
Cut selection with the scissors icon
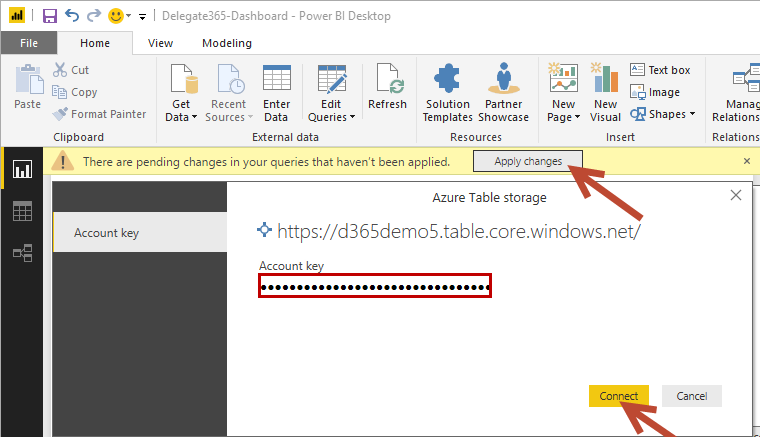pyautogui.click(x=71, y=70)
